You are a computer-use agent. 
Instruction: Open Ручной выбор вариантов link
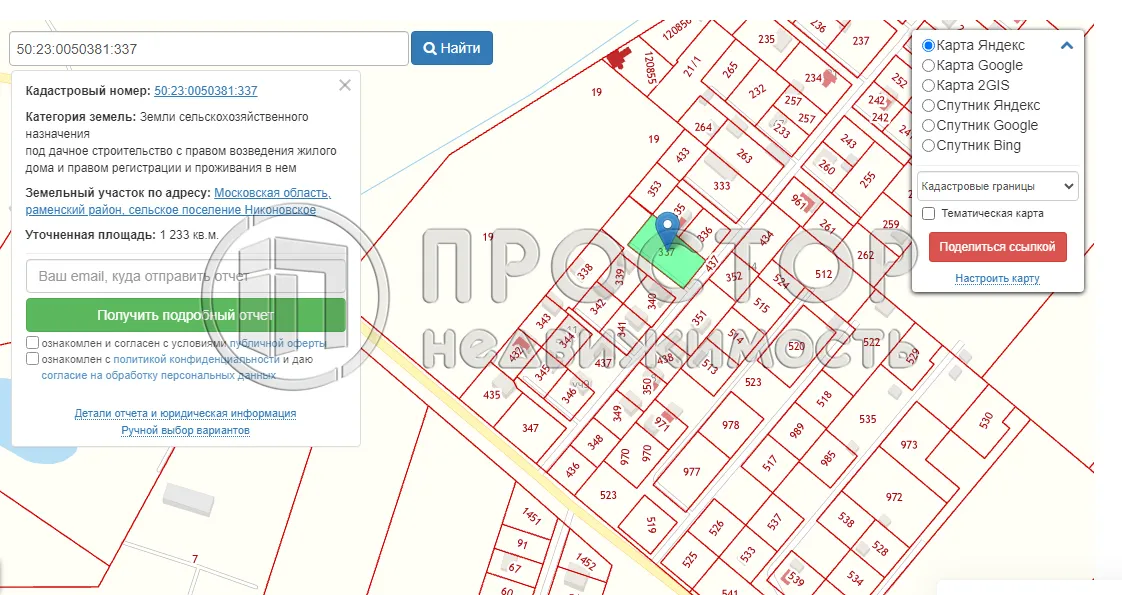185,431
